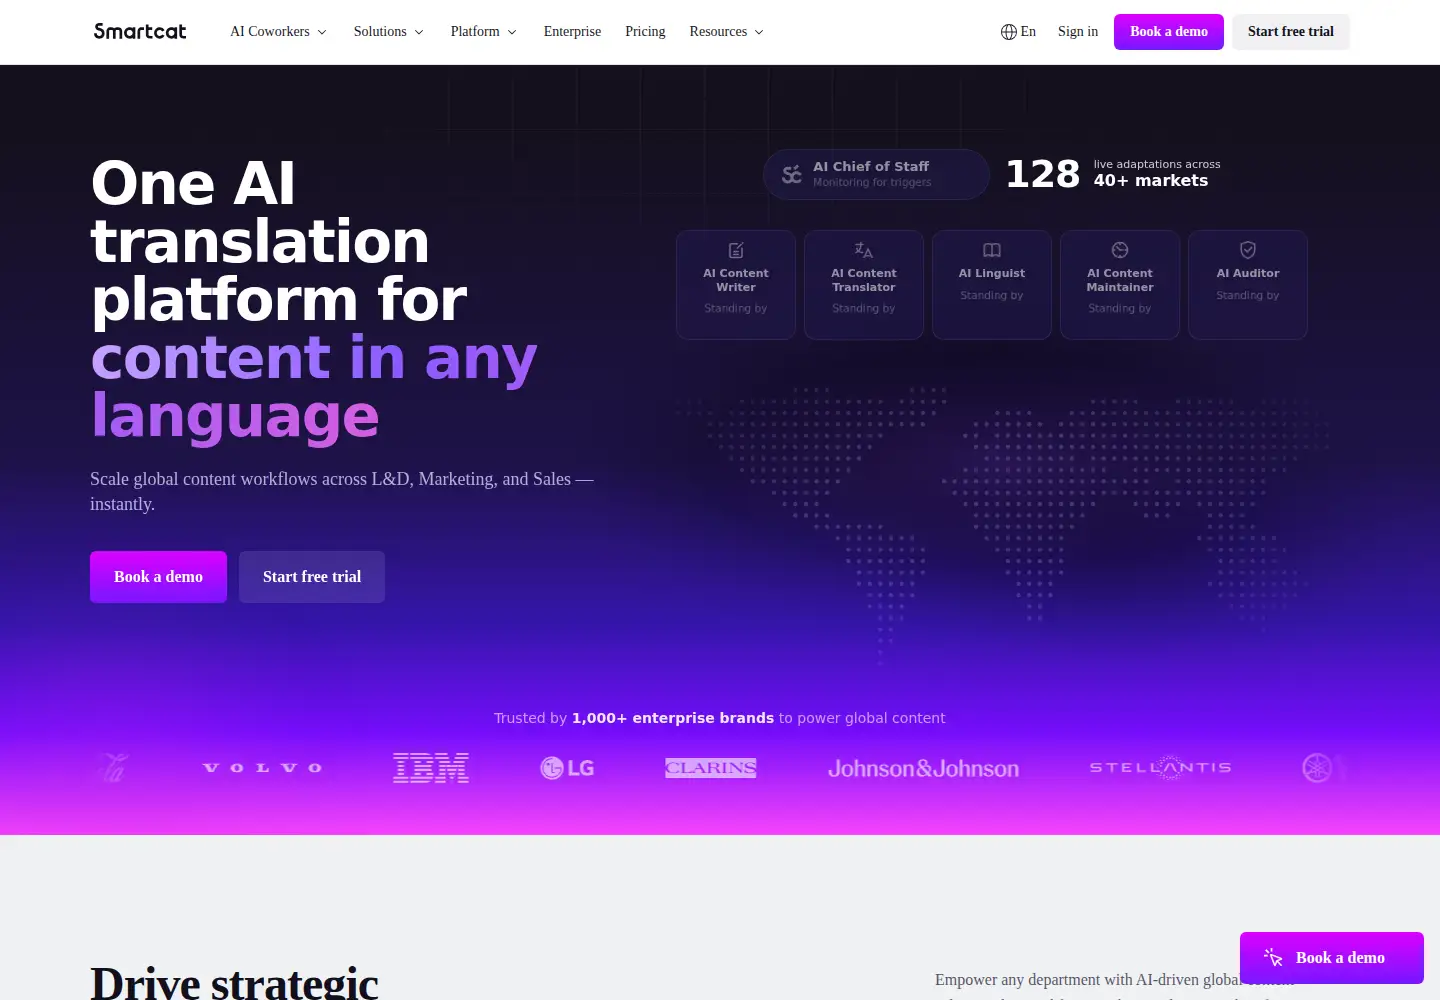Click the Volvo logo

click(262, 768)
